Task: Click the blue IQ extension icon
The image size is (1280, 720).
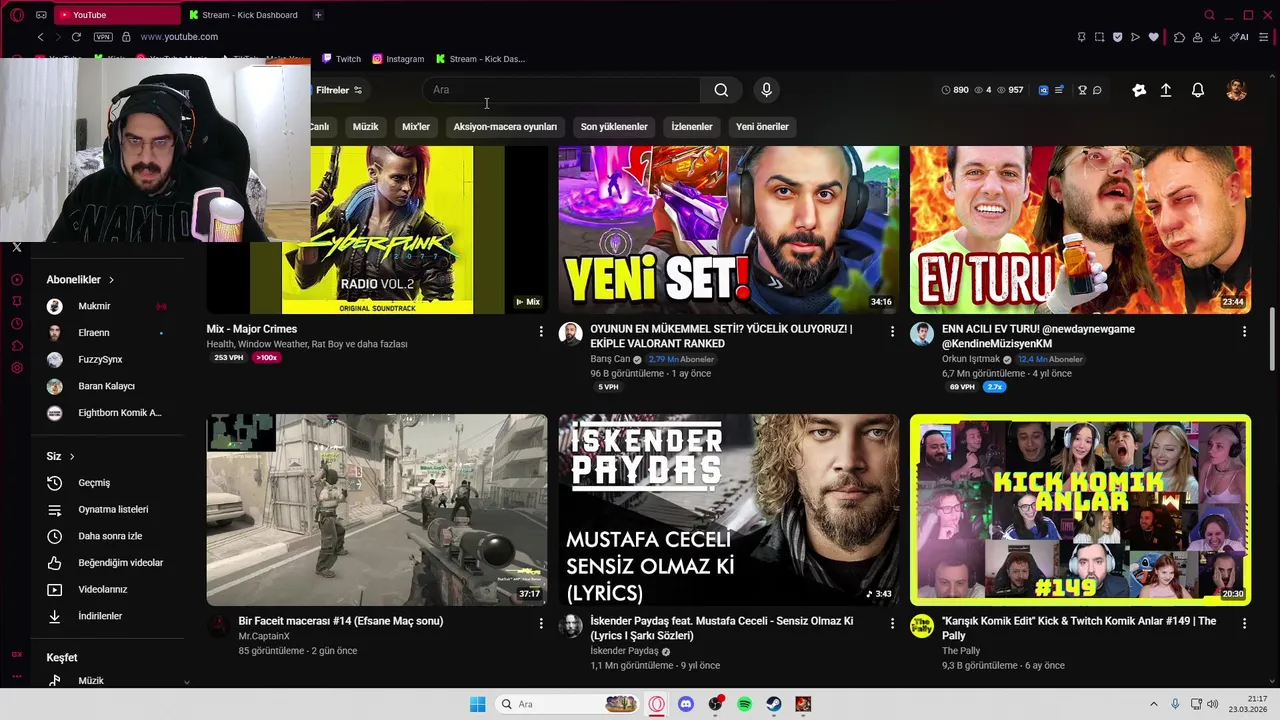Action: tap(1043, 90)
